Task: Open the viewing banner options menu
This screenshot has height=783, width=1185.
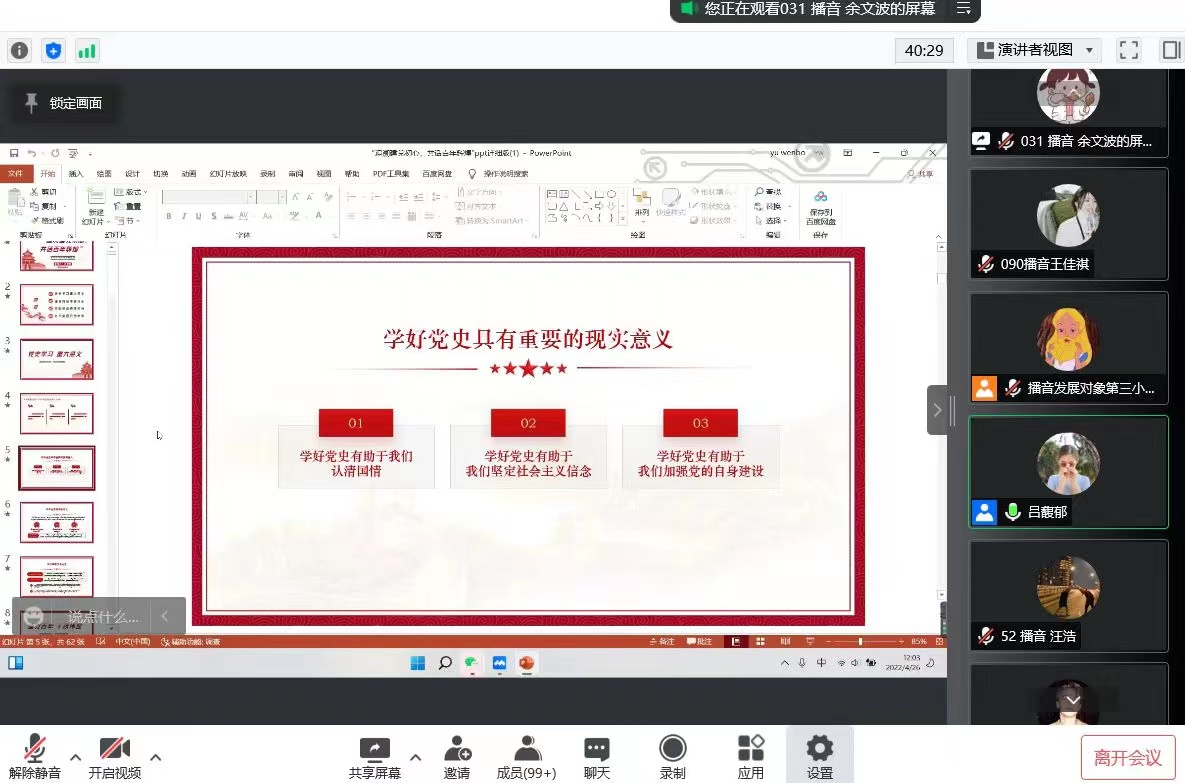Action: 964,9
